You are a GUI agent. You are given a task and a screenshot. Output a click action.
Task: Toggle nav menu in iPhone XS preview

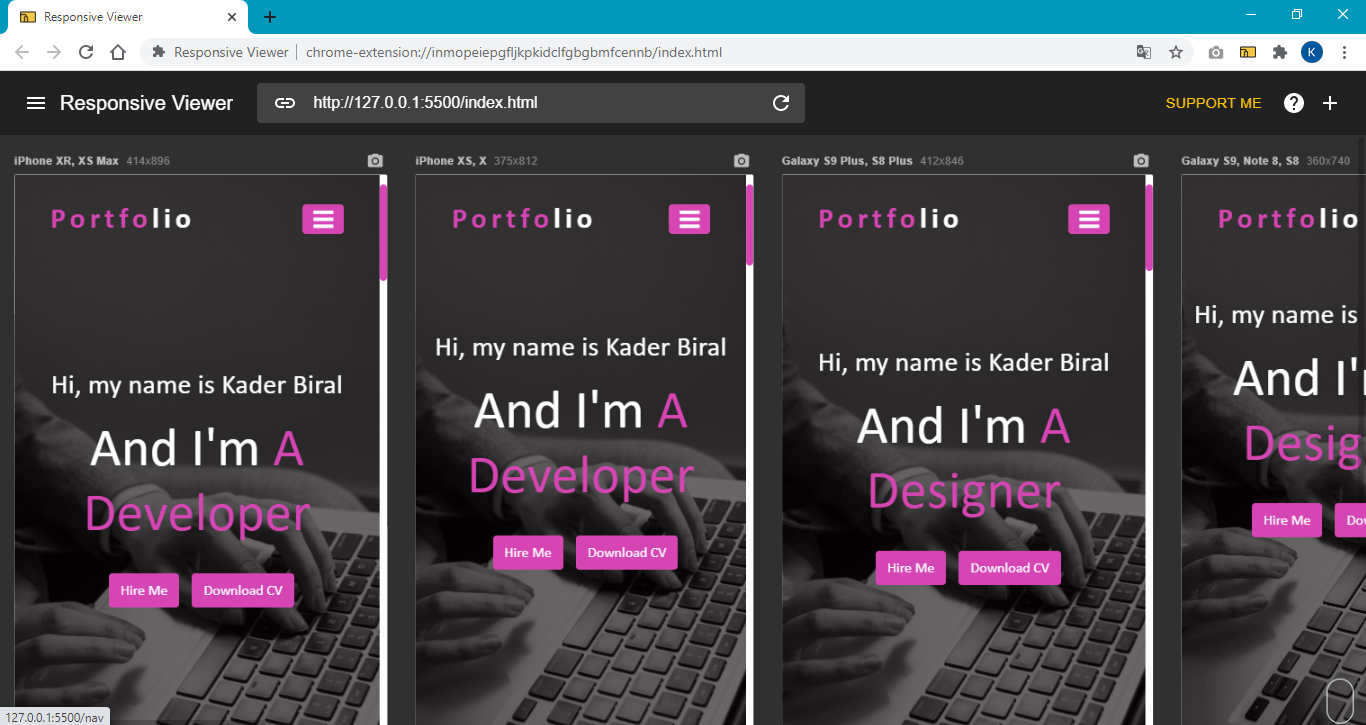click(689, 219)
